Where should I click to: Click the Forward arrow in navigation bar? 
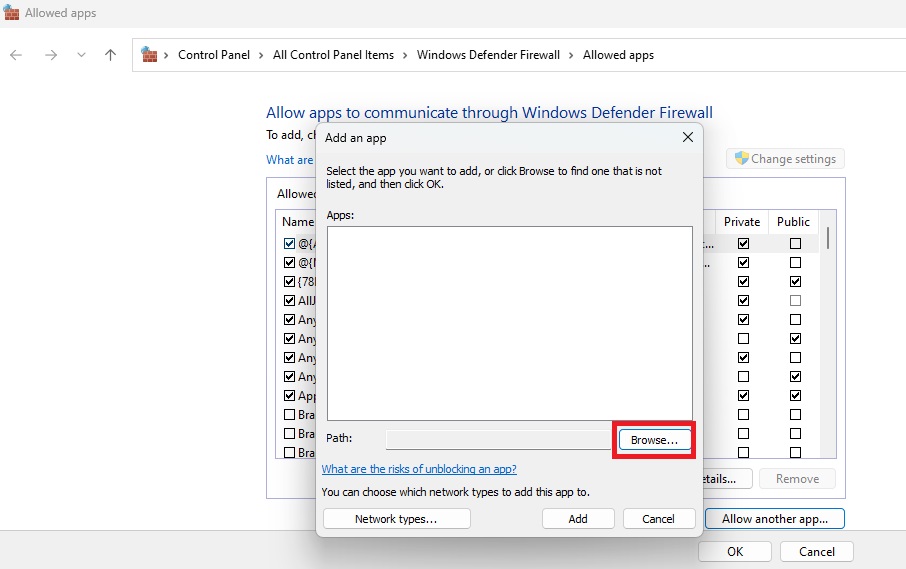pos(51,55)
